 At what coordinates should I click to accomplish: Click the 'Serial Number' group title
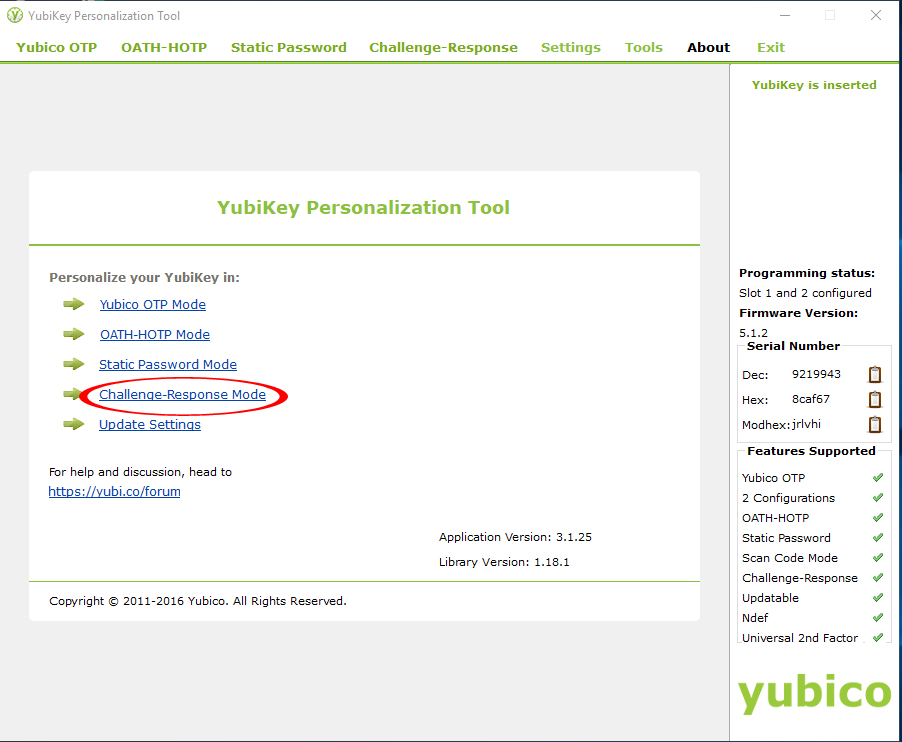click(793, 346)
